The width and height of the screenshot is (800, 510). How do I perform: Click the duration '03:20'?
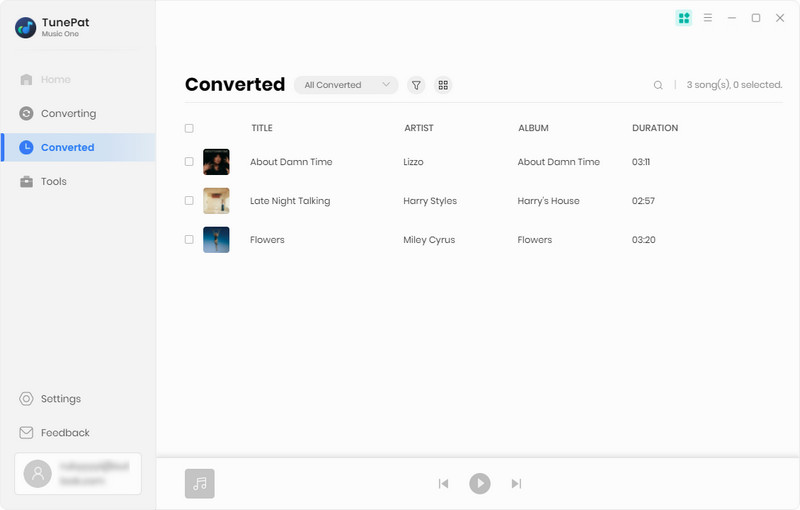point(643,240)
